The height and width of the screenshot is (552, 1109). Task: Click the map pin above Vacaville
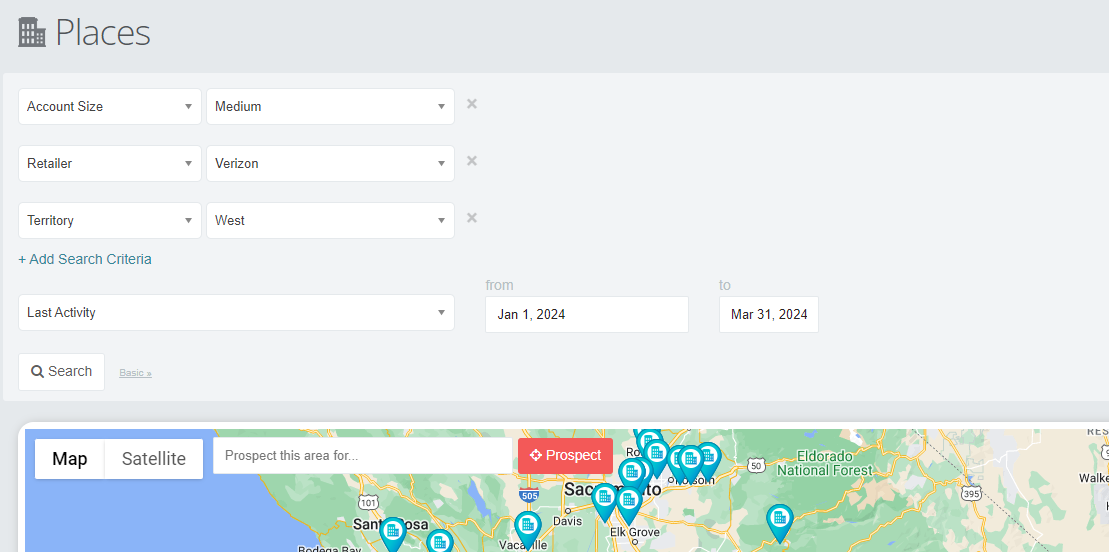(x=528, y=529)
